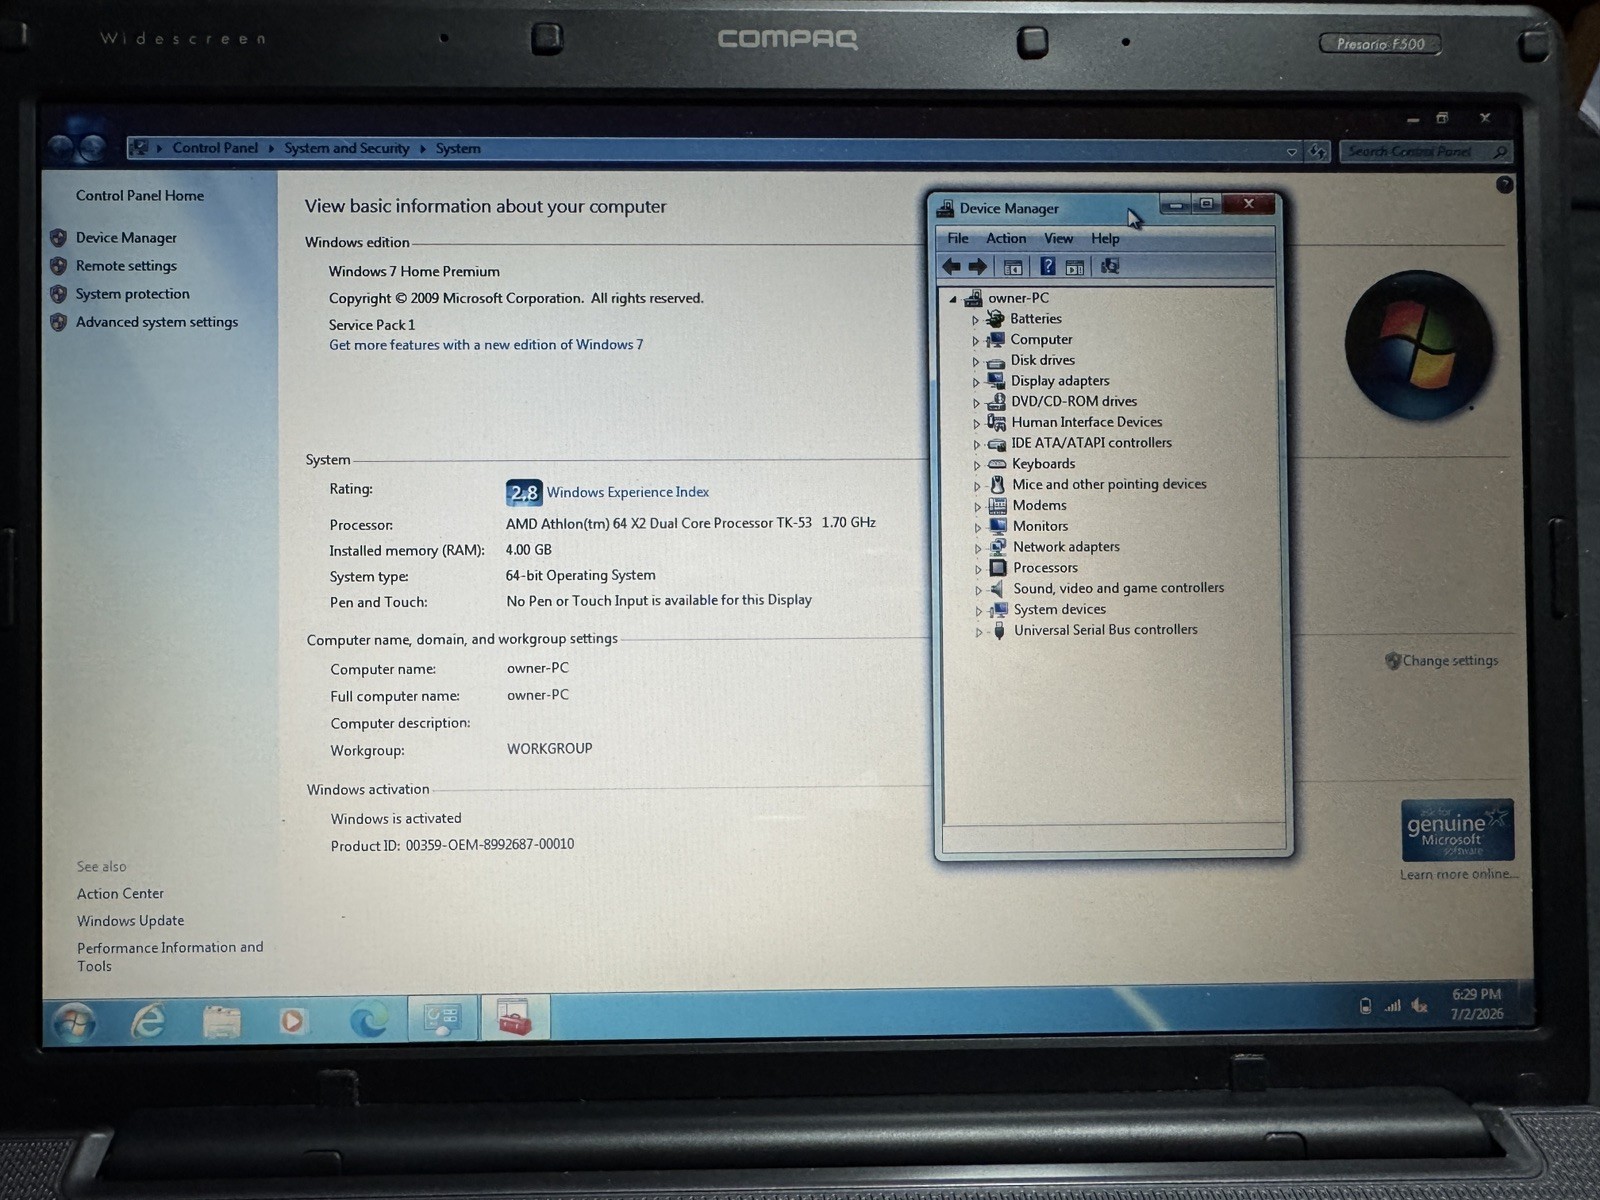Screen dimensions: 1600x1200
Task: Select the Network adapters icon
Action: (x=998, y=547)
